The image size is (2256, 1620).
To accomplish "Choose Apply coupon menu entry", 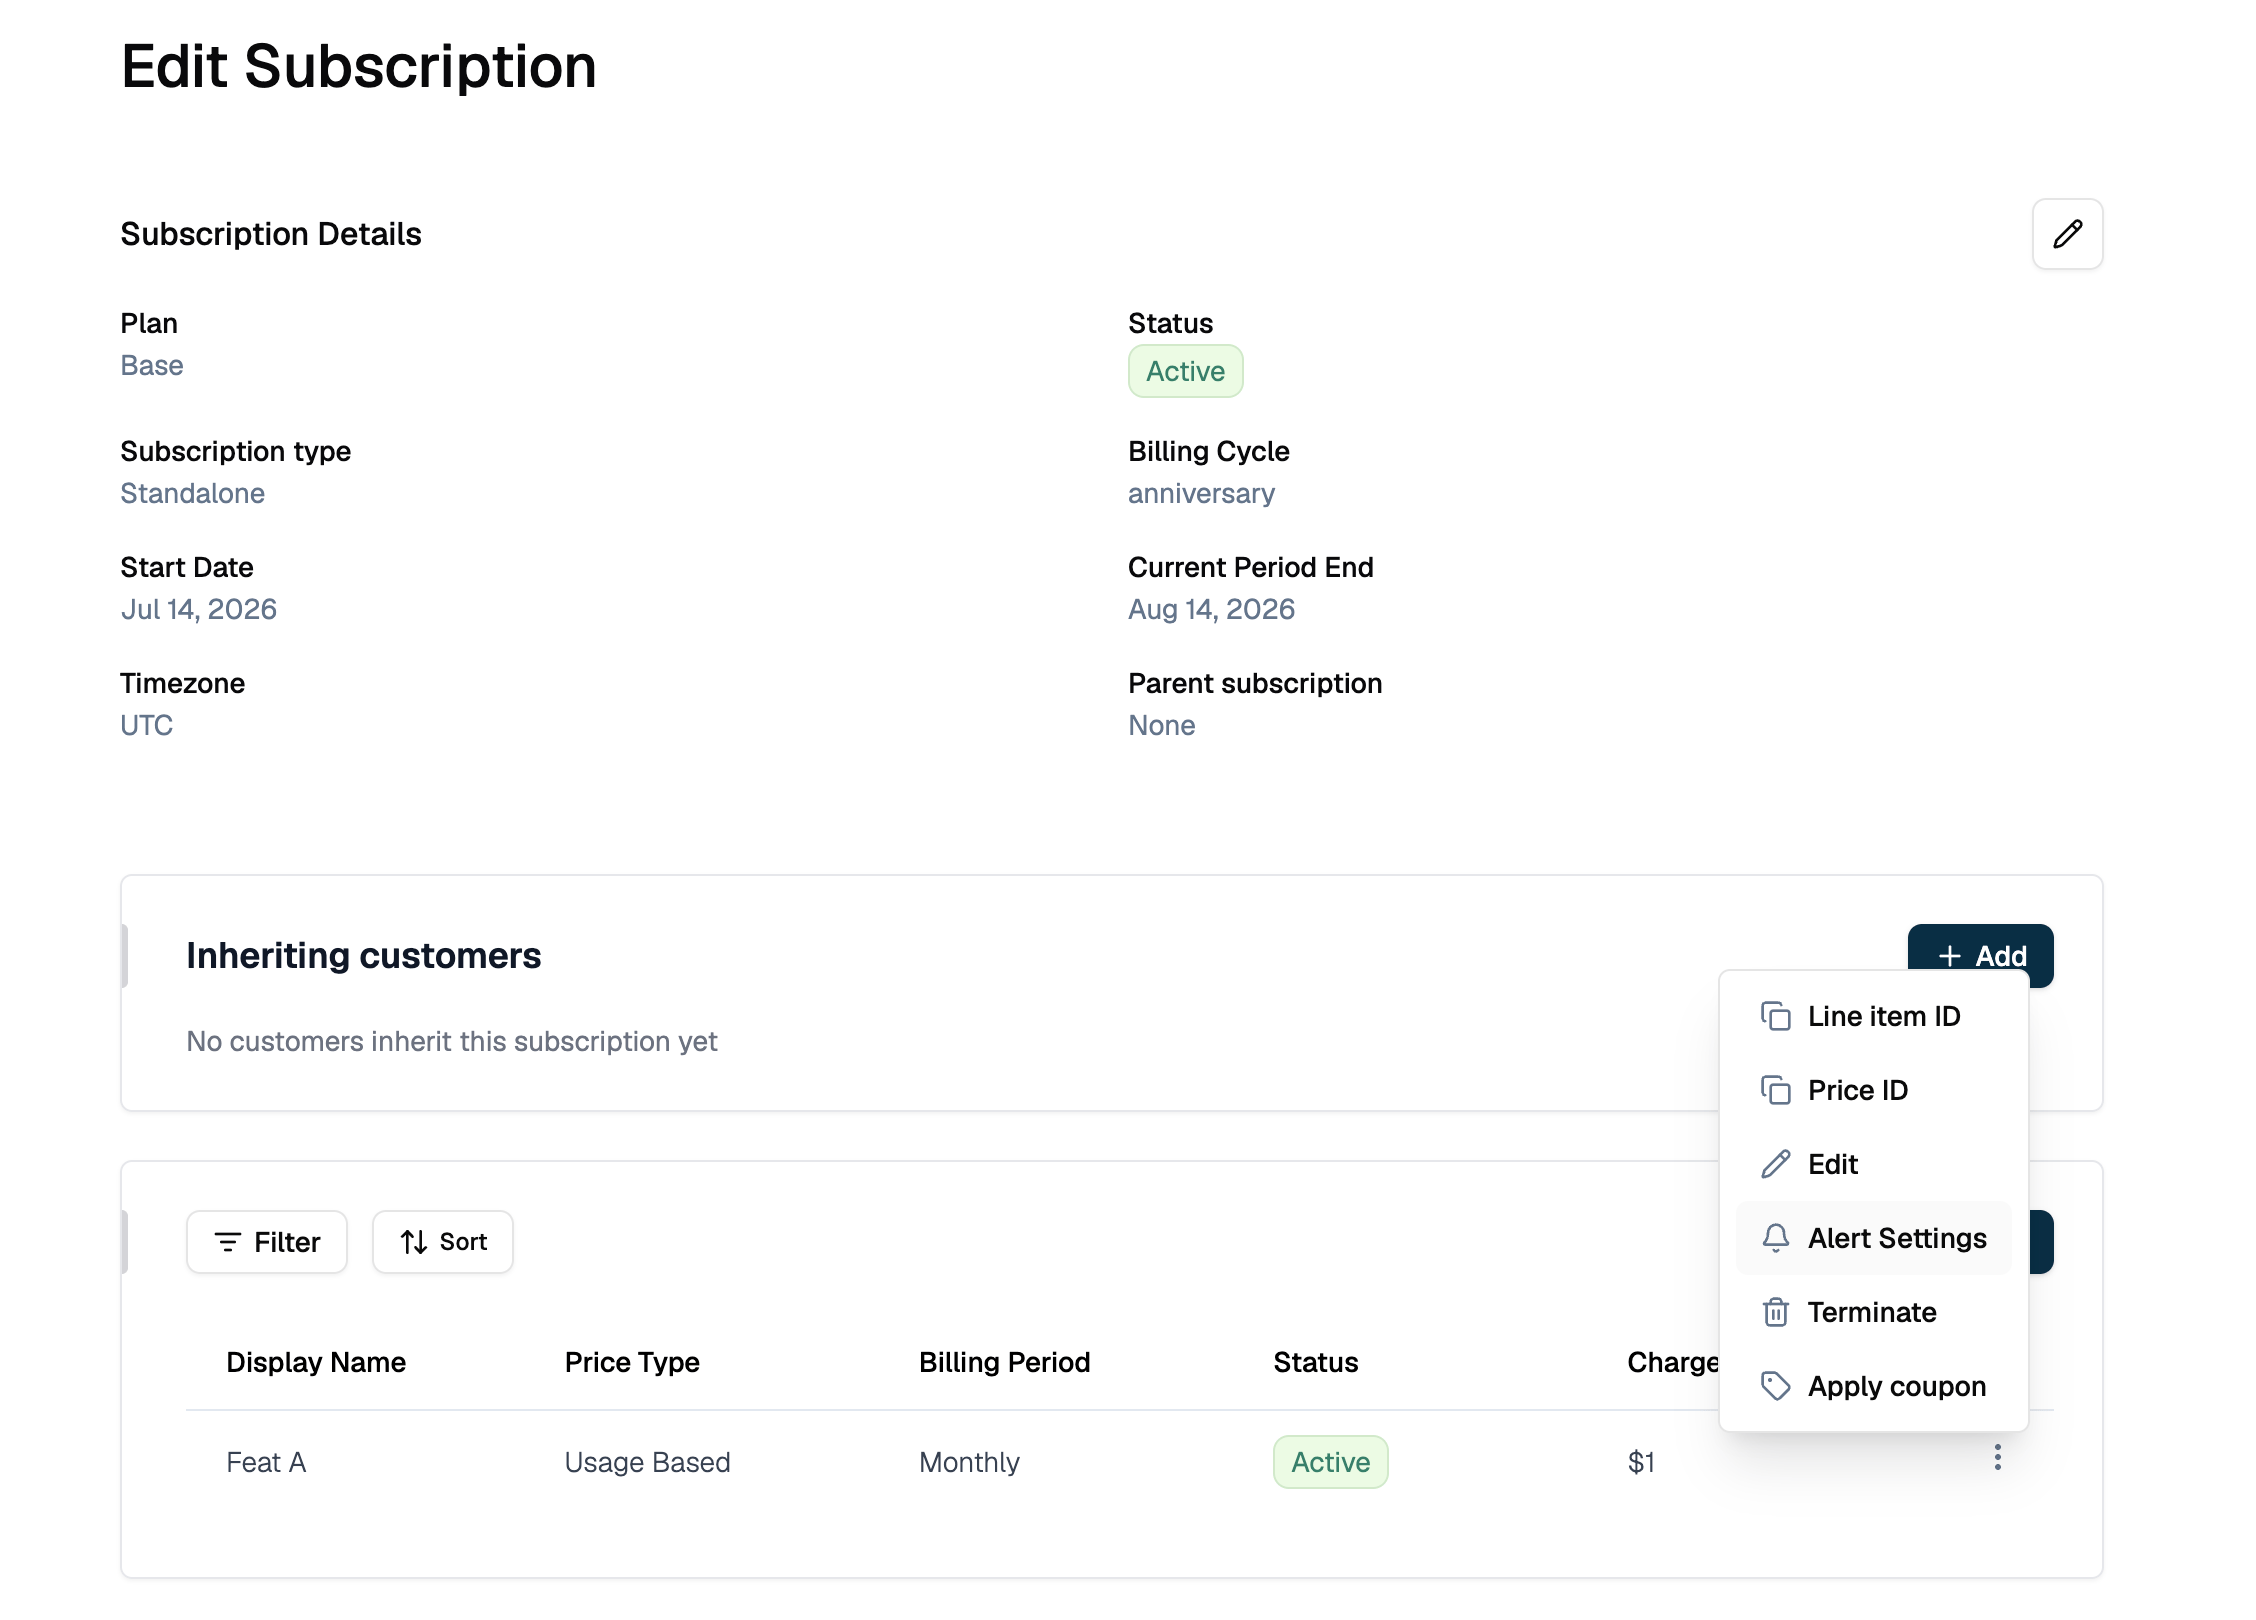I will point(1873,1386).
